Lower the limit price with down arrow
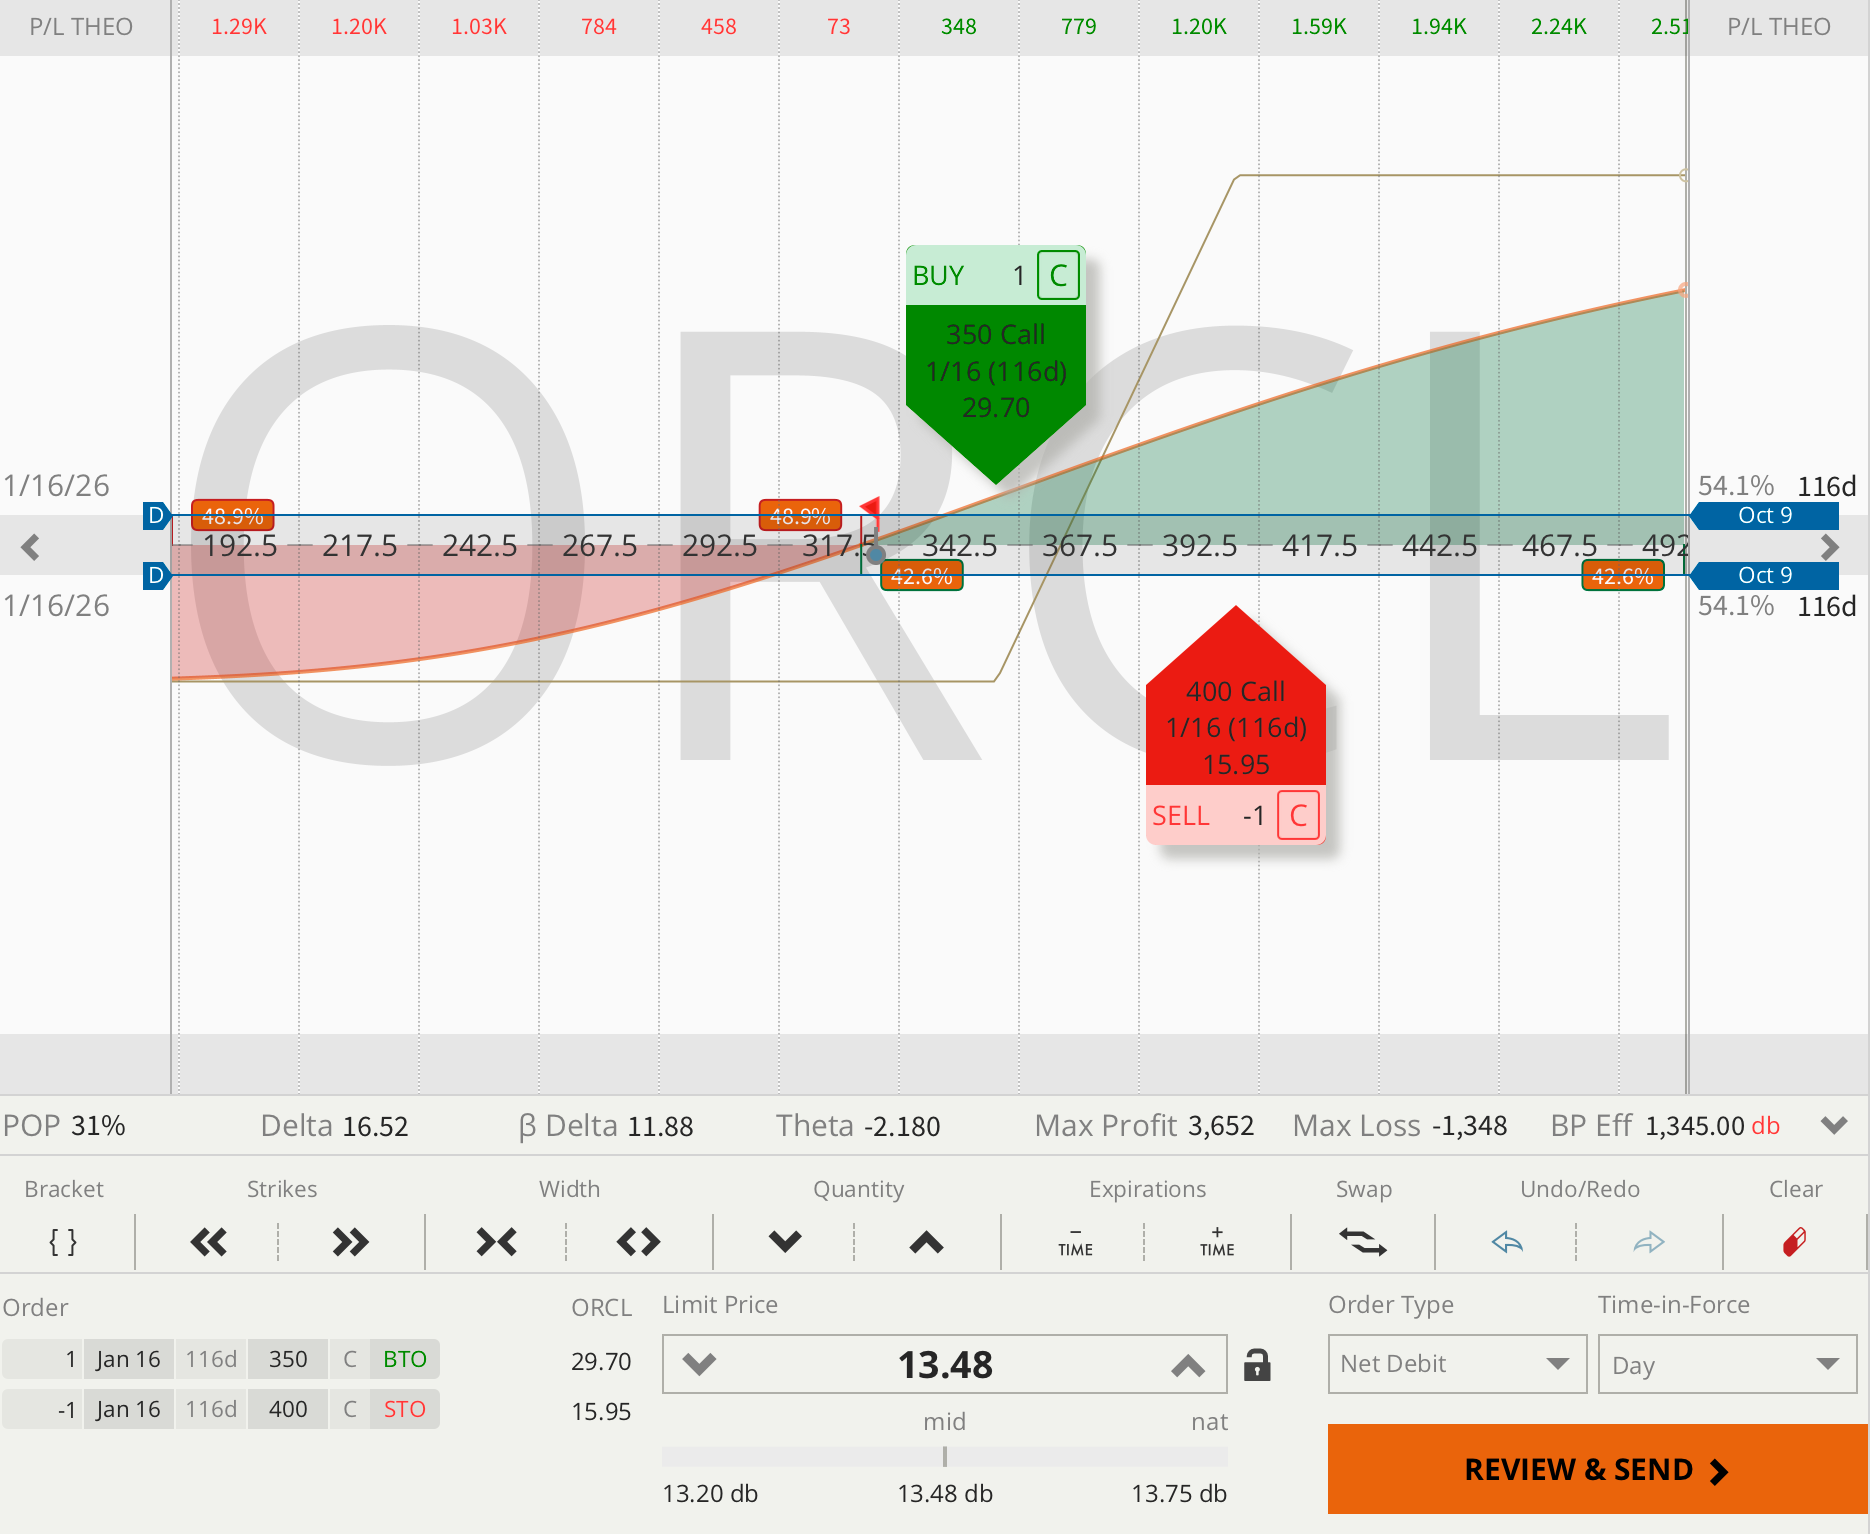The width and height of the screenshot is (1870, 1534). [699, 1364]
